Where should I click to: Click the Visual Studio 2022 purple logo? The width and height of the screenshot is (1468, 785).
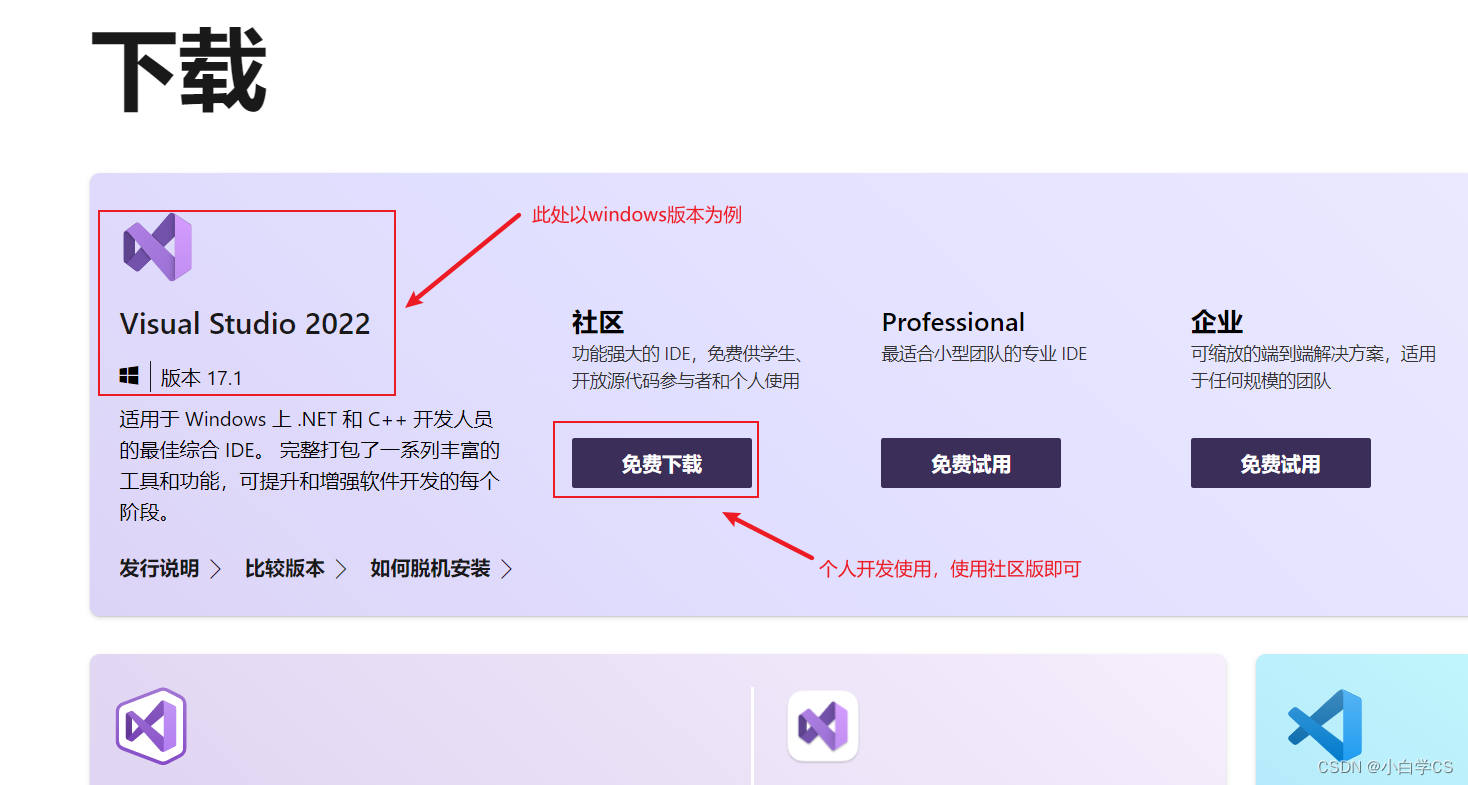157,247
